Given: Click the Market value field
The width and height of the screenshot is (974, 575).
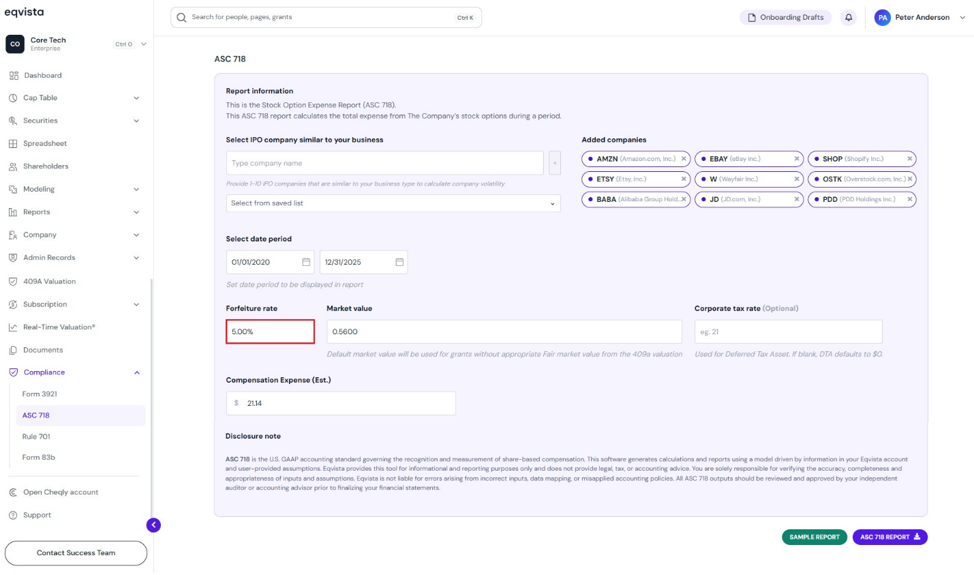Looking at the screenshot, I should tap(504, 332).
